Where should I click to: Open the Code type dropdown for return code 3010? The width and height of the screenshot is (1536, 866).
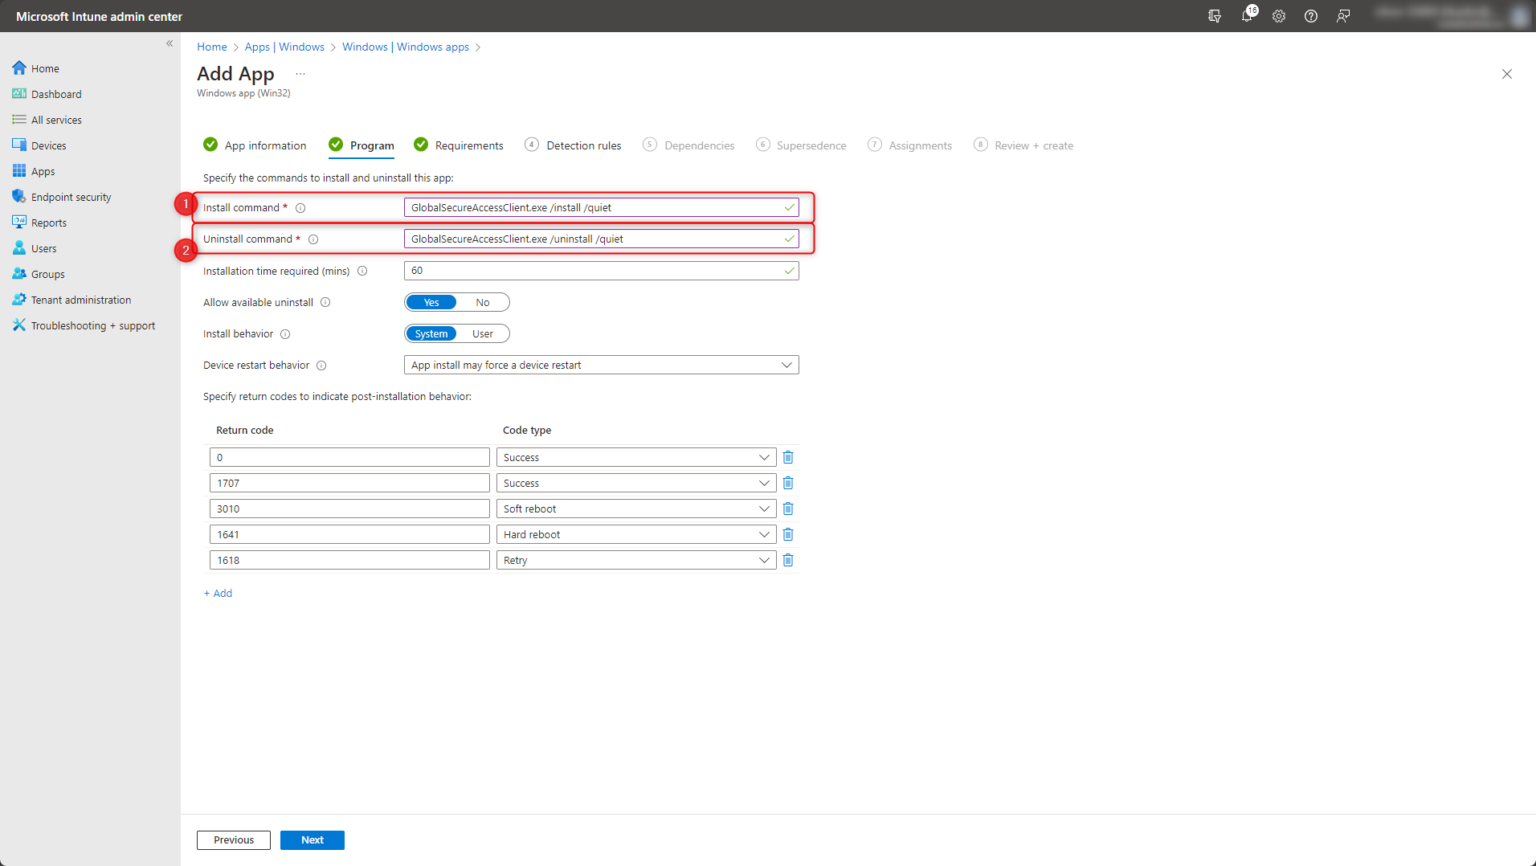pyautogui.click(x=764, y=508)
